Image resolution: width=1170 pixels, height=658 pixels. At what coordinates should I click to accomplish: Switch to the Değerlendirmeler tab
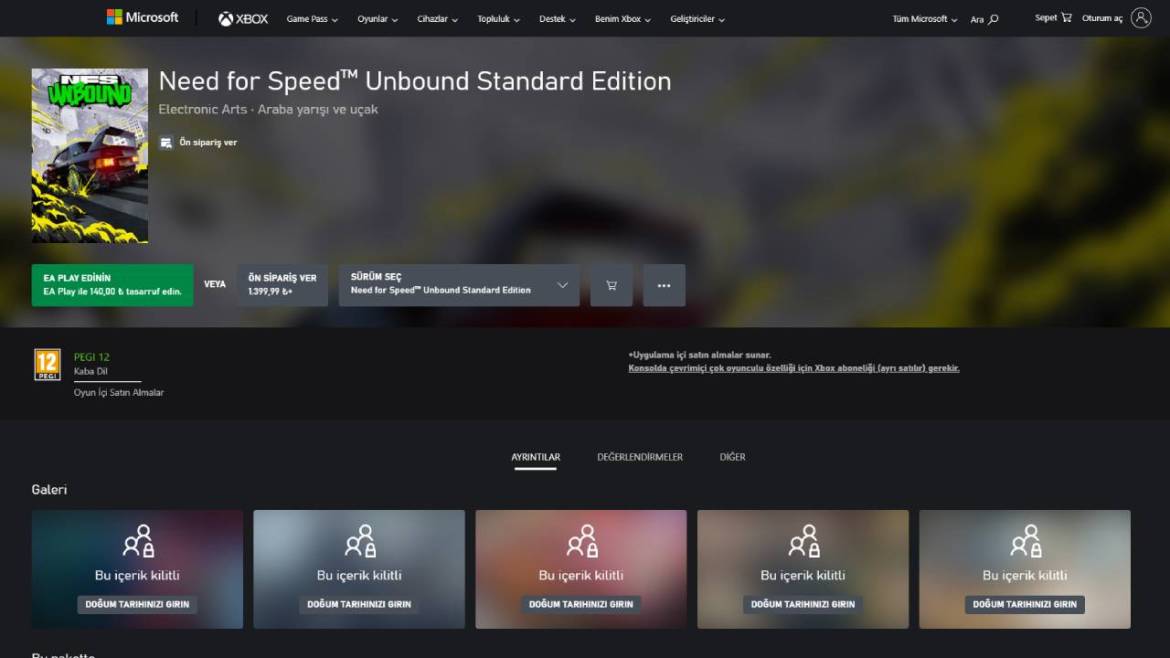click(x=639, y=457)
